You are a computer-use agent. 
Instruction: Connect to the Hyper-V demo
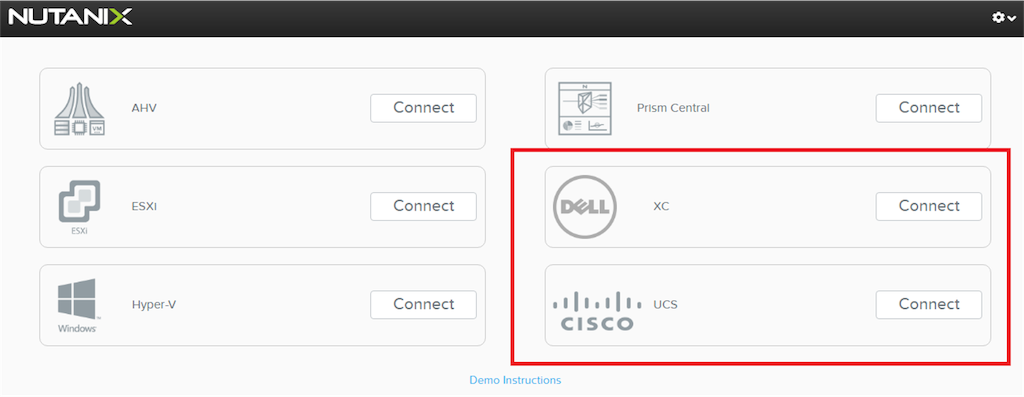423,304
